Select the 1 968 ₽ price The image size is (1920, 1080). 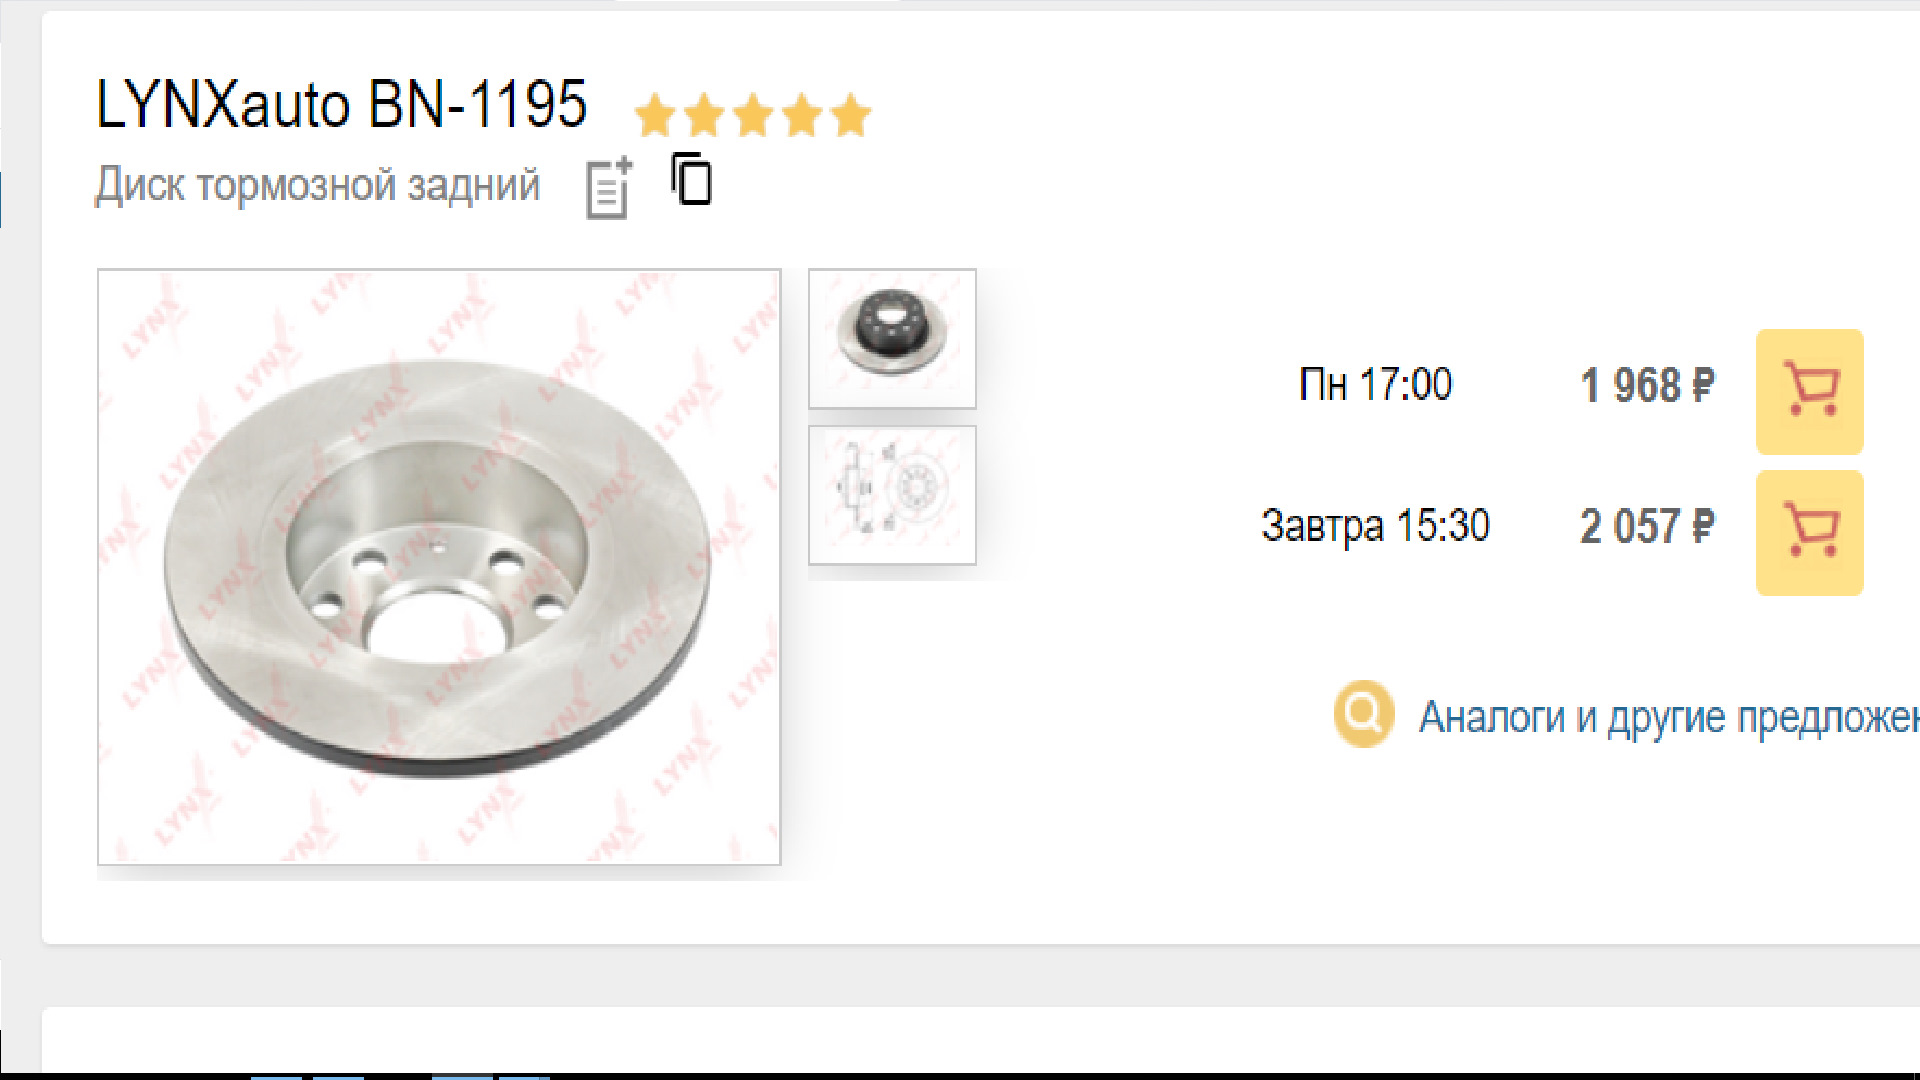tap(1647, 386)
